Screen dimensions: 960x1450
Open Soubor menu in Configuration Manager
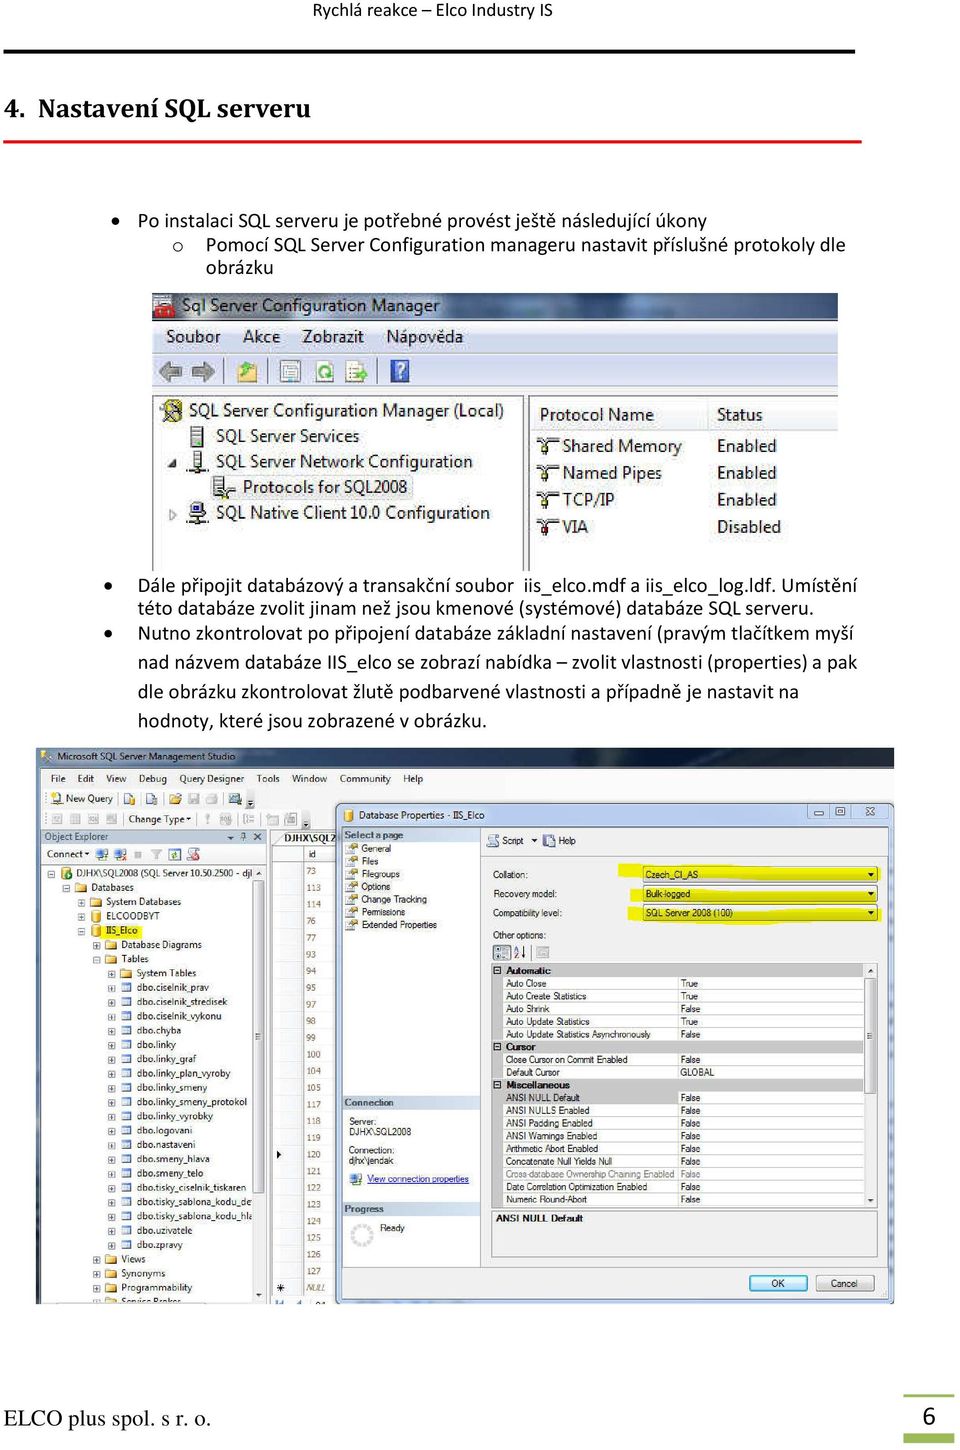tap(193, 337)
